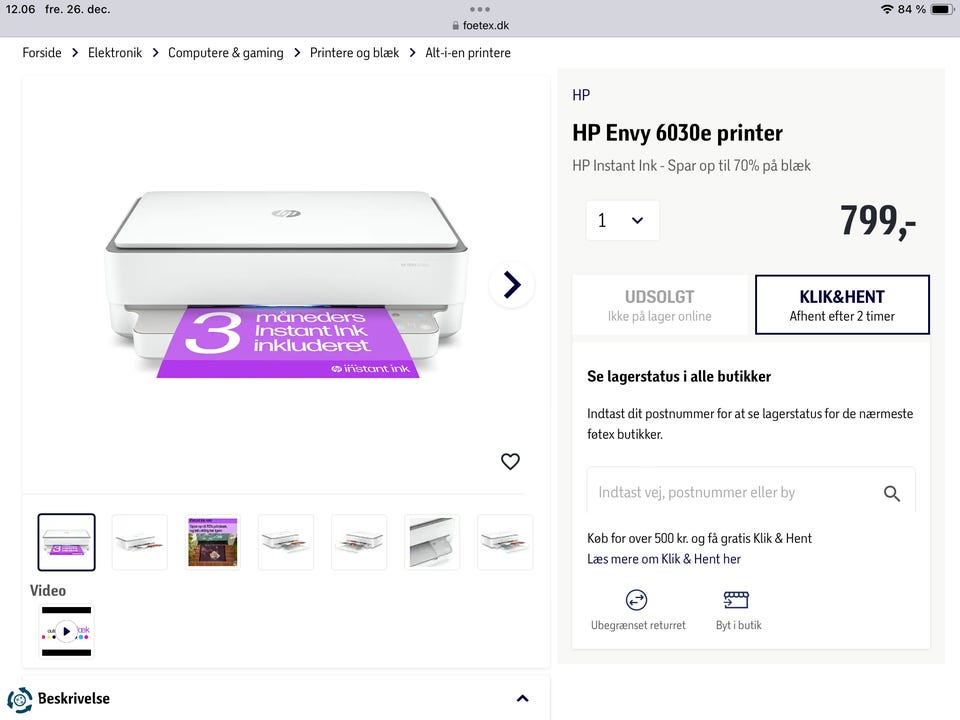
Task: Open Læs mere om Klik & Hent link
Action: pyautogui.click(x=664, y=559)
